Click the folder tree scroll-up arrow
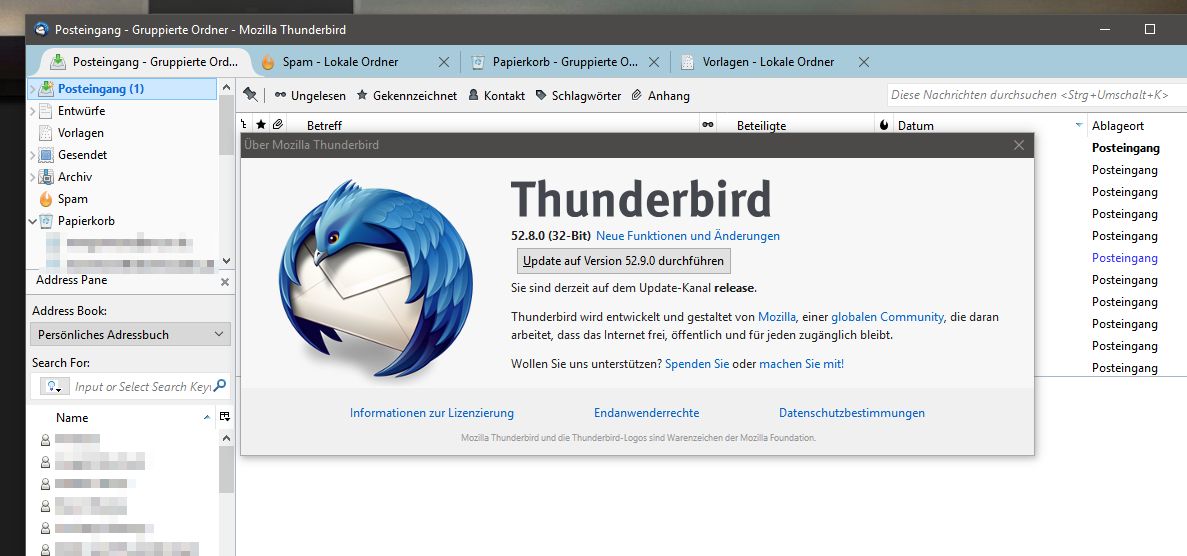Viewport: 1187px width, 556px height. pyautogui.click(x=226, y=88)
